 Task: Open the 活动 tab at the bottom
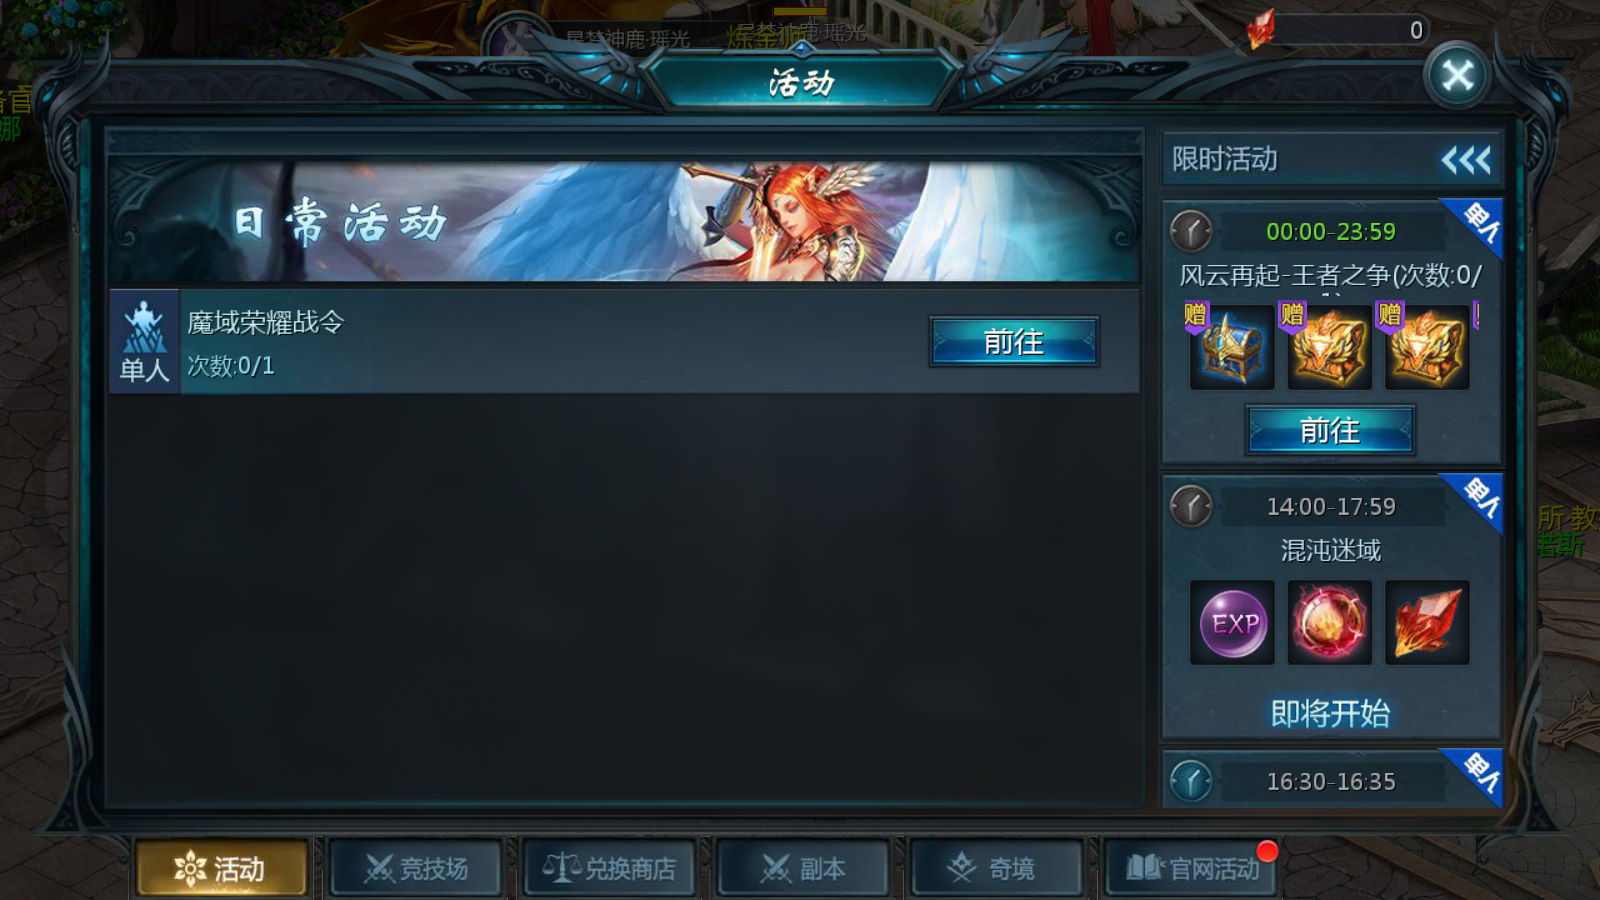221,868
